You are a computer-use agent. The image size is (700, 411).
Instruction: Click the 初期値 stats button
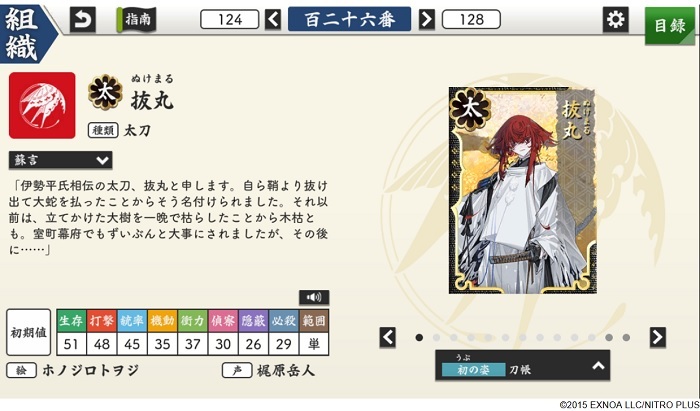click(x=29, y=332)
